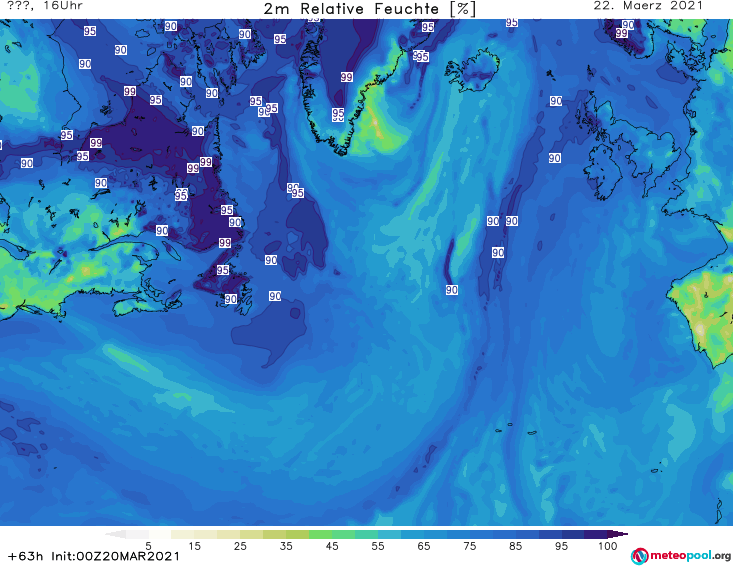Click the colorbar label '95'
The height and width of the screenshot is (566, 733).
tap(561, 546)
